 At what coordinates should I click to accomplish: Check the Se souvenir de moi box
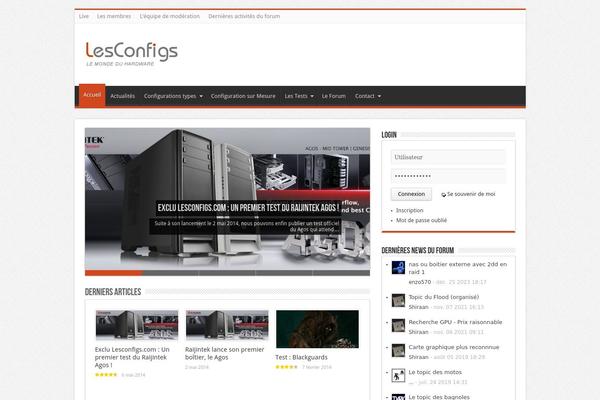(x=443, y=194)
